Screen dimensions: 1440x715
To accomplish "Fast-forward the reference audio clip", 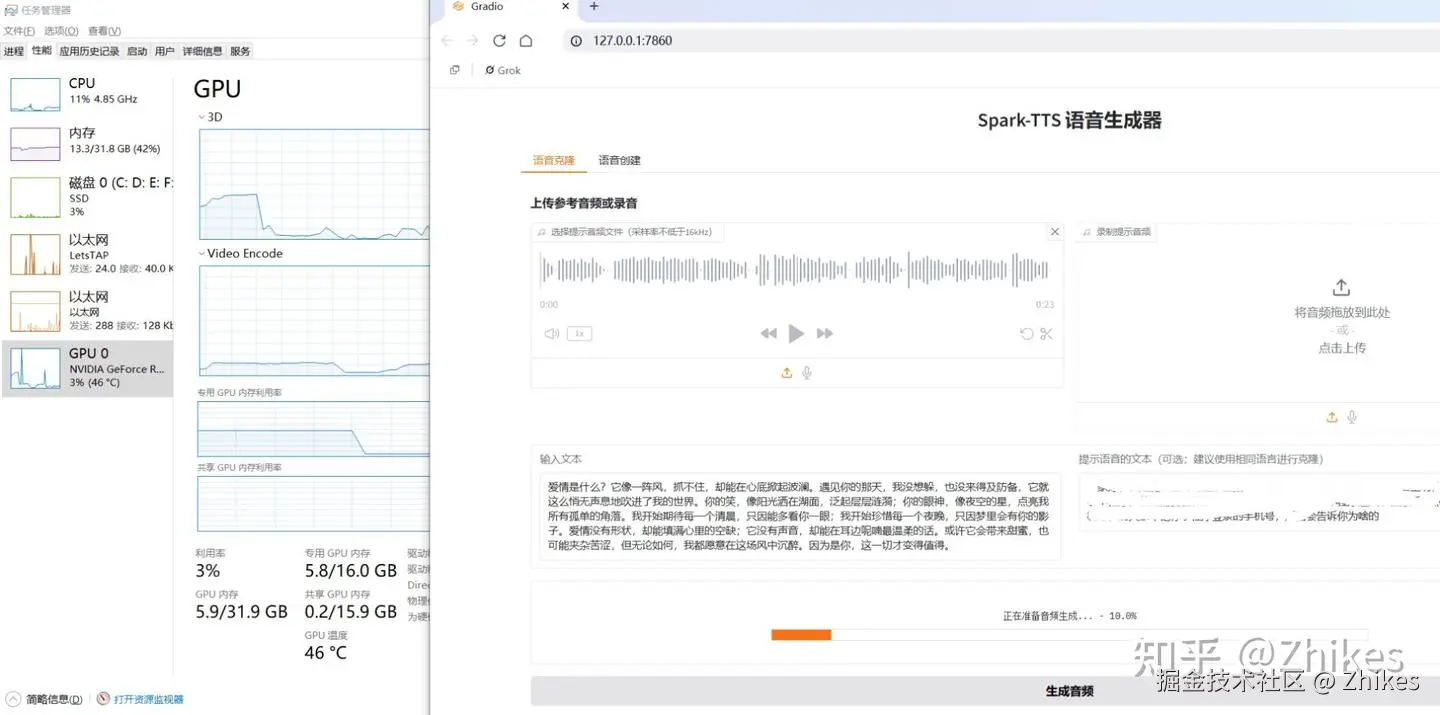I will pyautogui.click(x=825, y=334).
